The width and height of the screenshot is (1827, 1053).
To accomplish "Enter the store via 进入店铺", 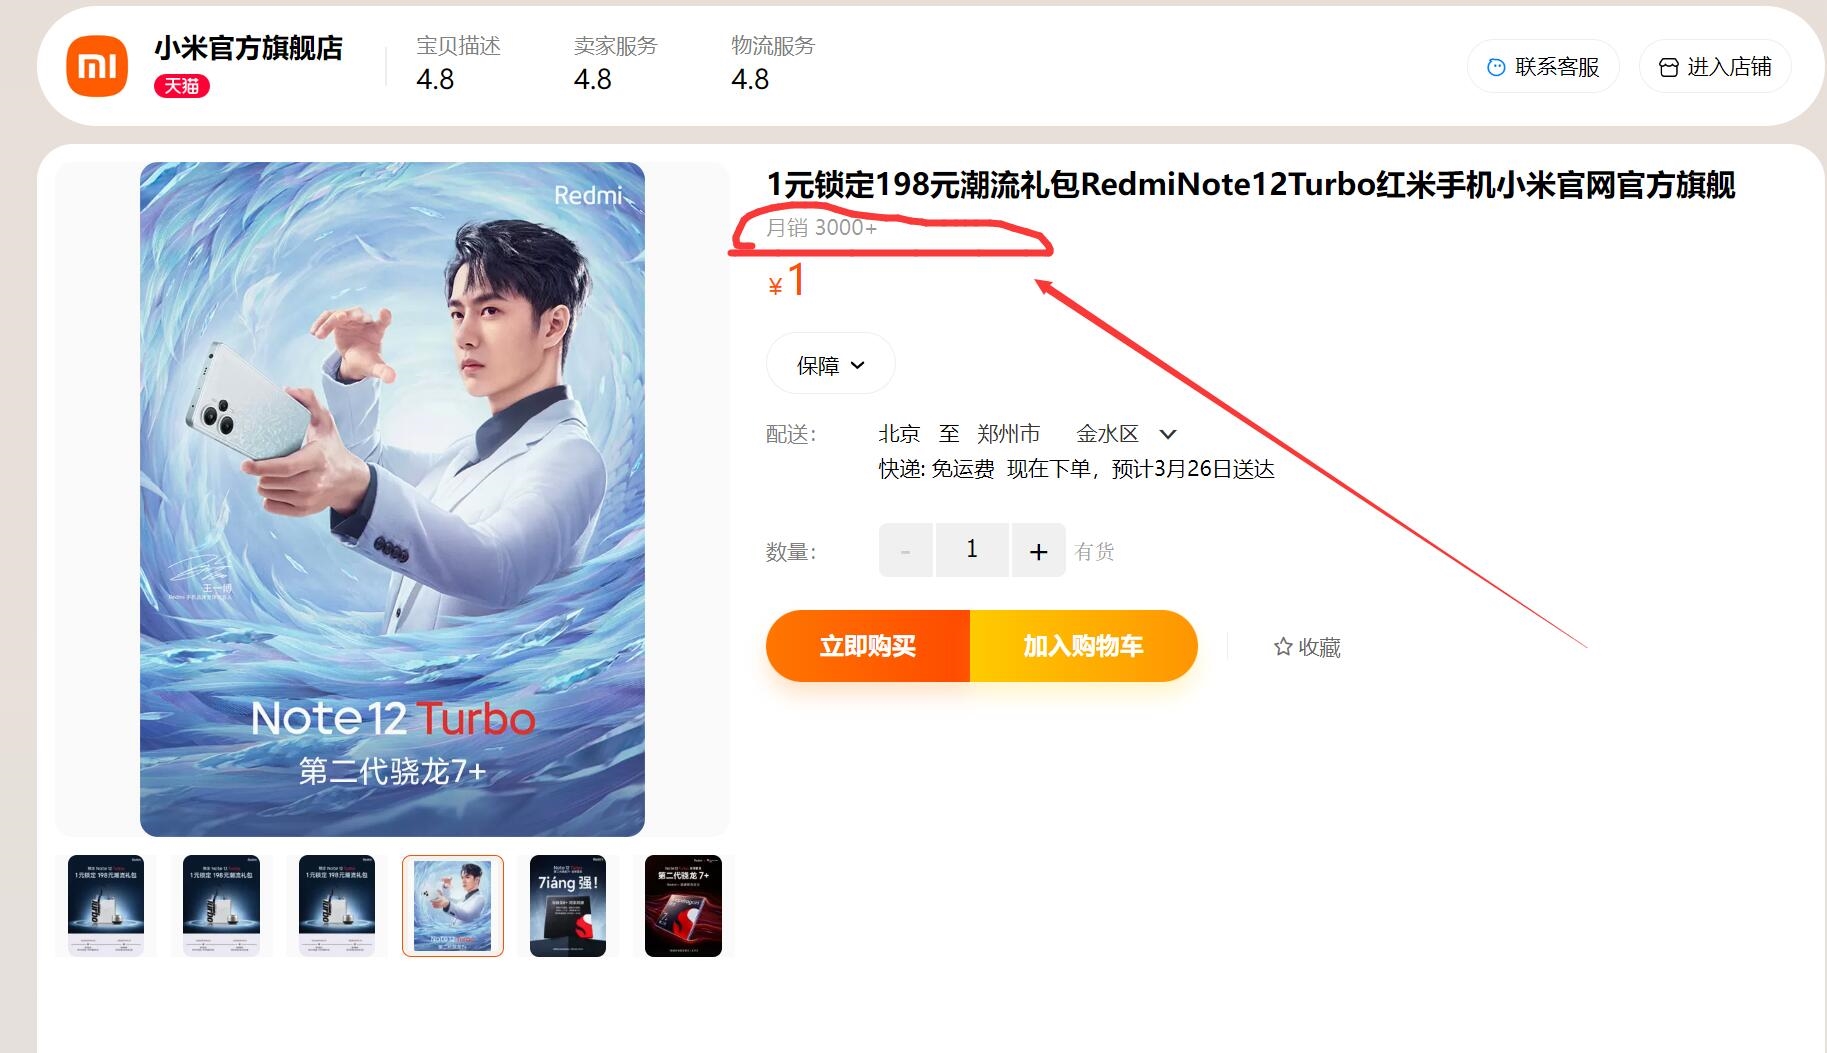I will click(x=1715, y=67).
